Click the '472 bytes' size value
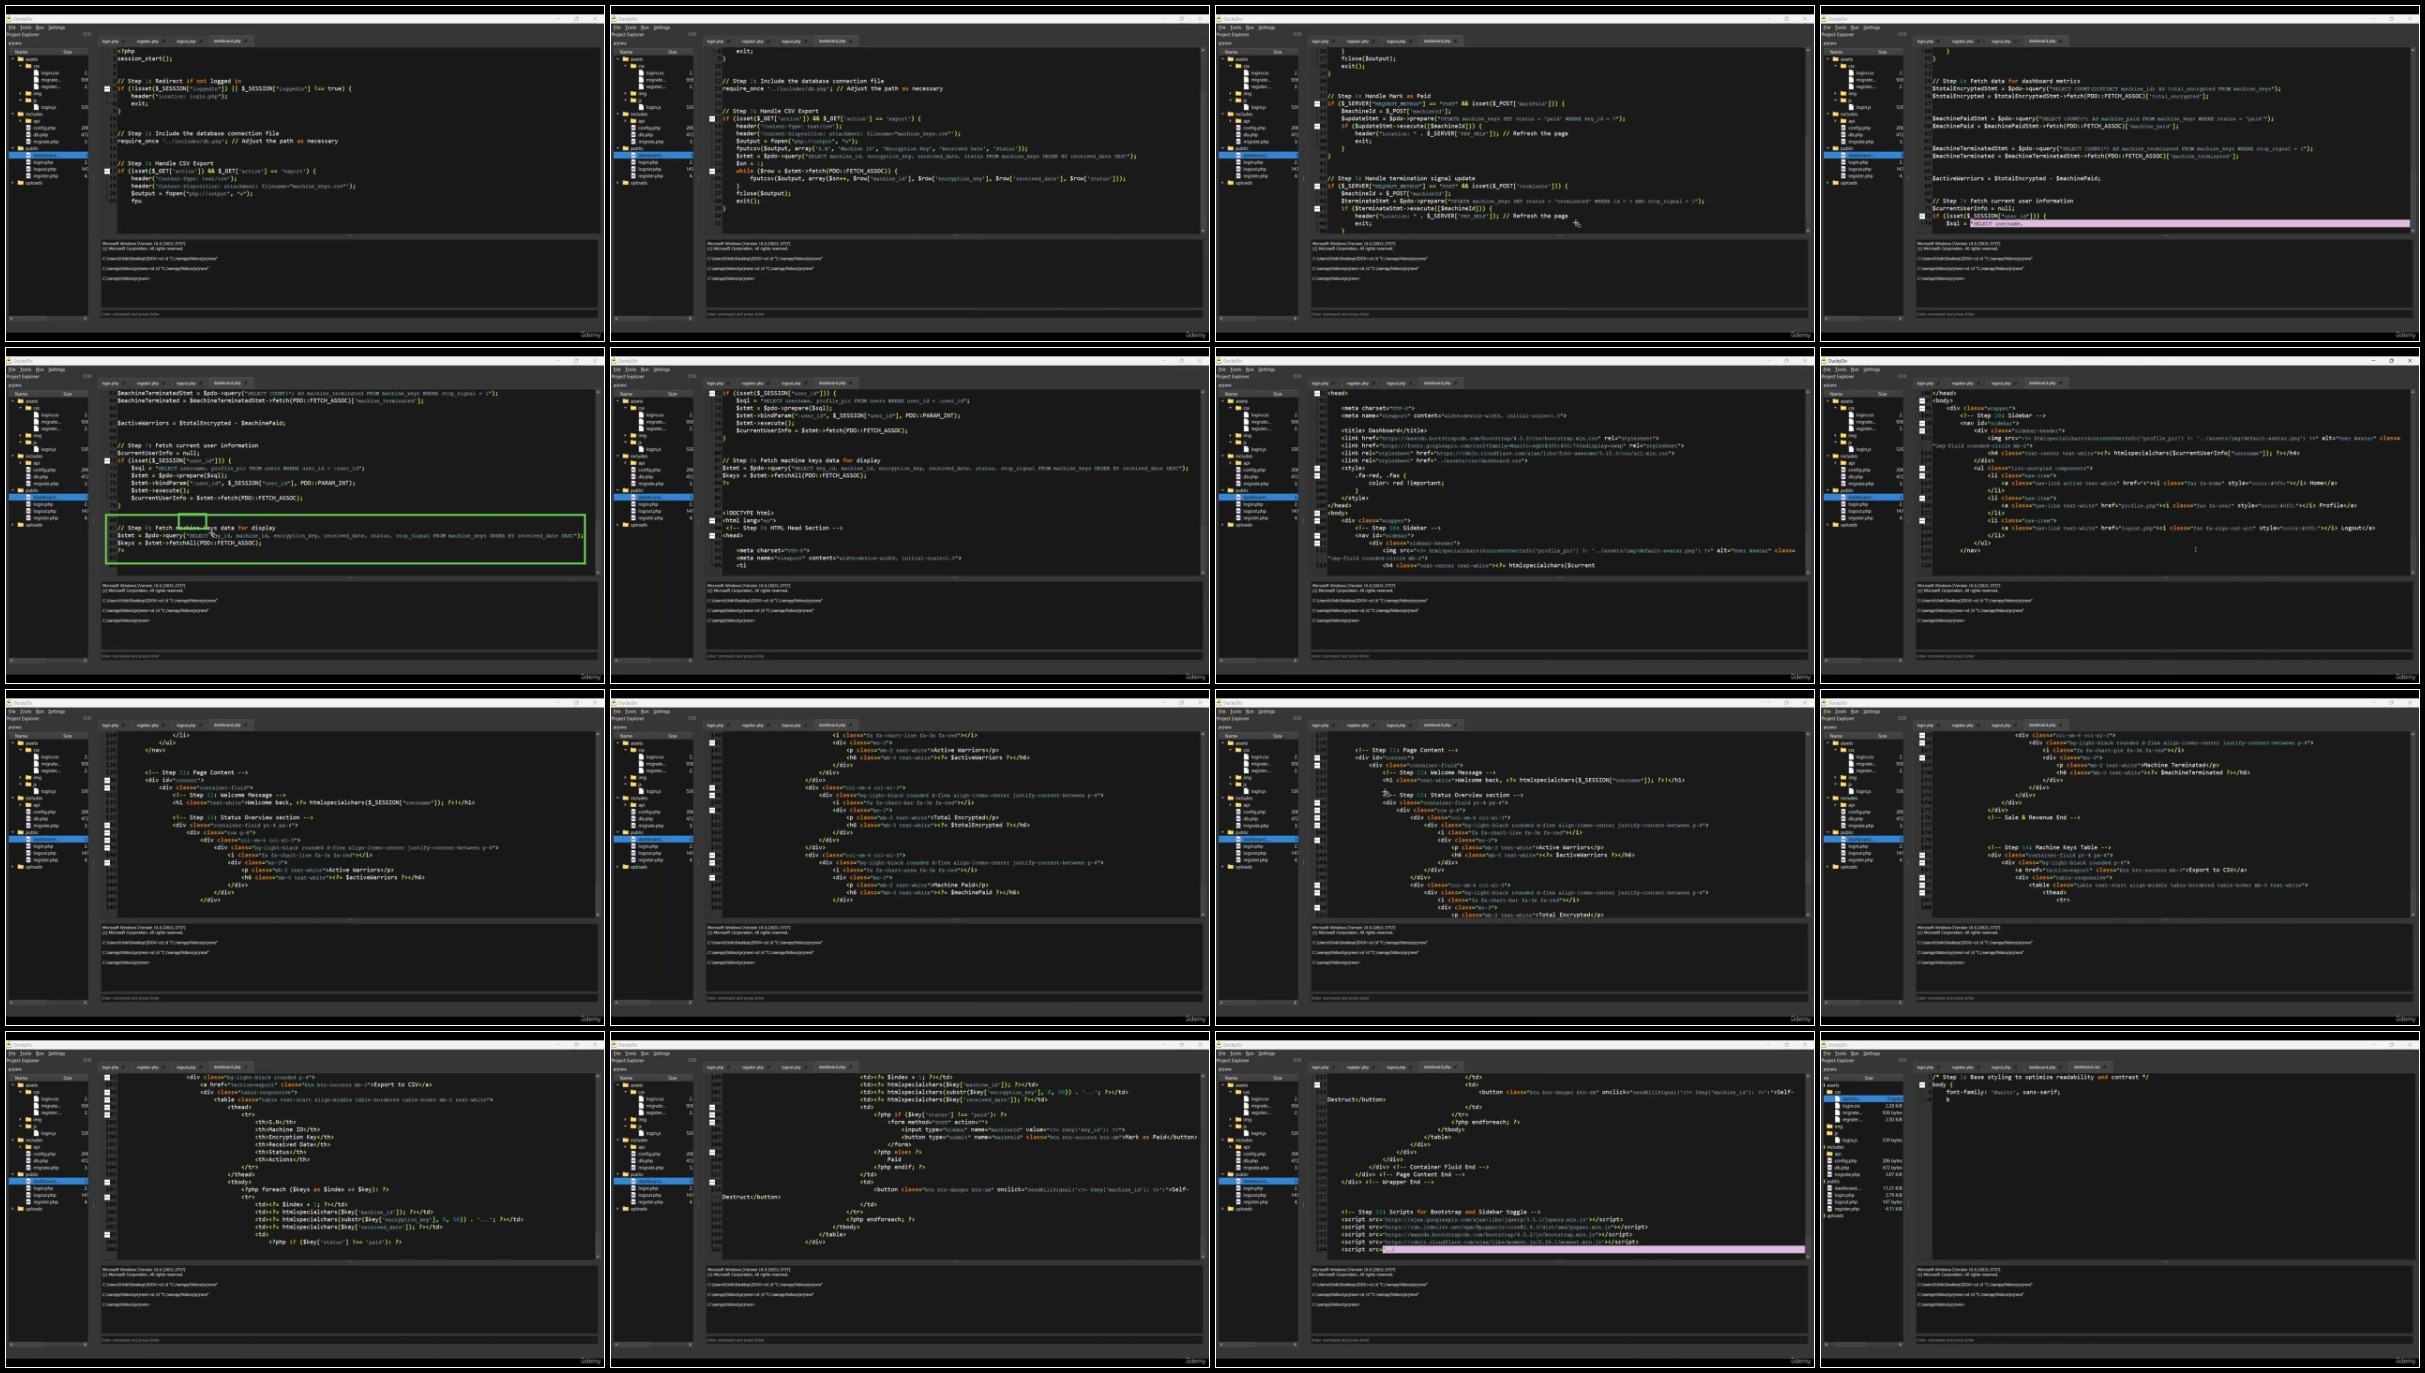Screen dimensions: 2425x1373 [x=1892, y=1167]
